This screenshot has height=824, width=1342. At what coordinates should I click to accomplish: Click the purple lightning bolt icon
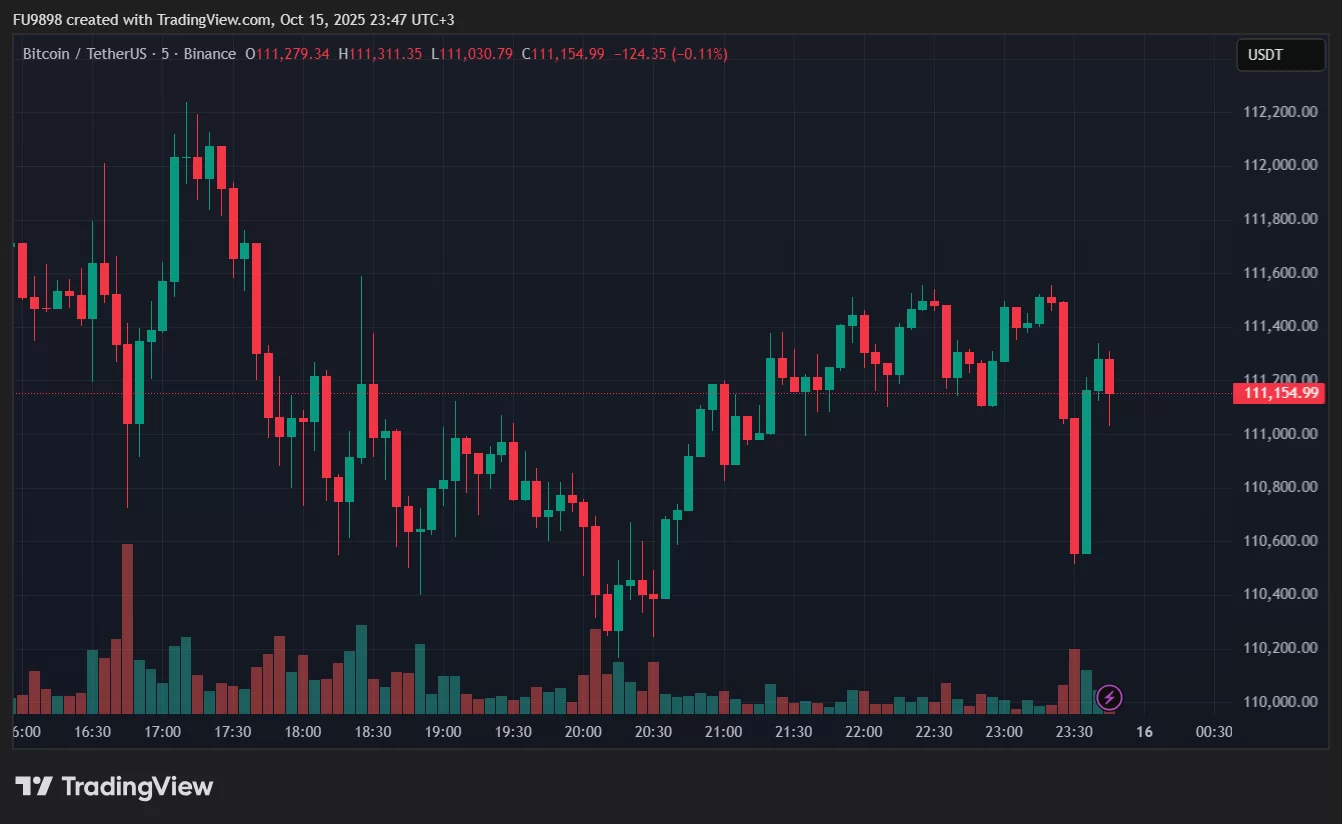click(x=1109, y=697)
